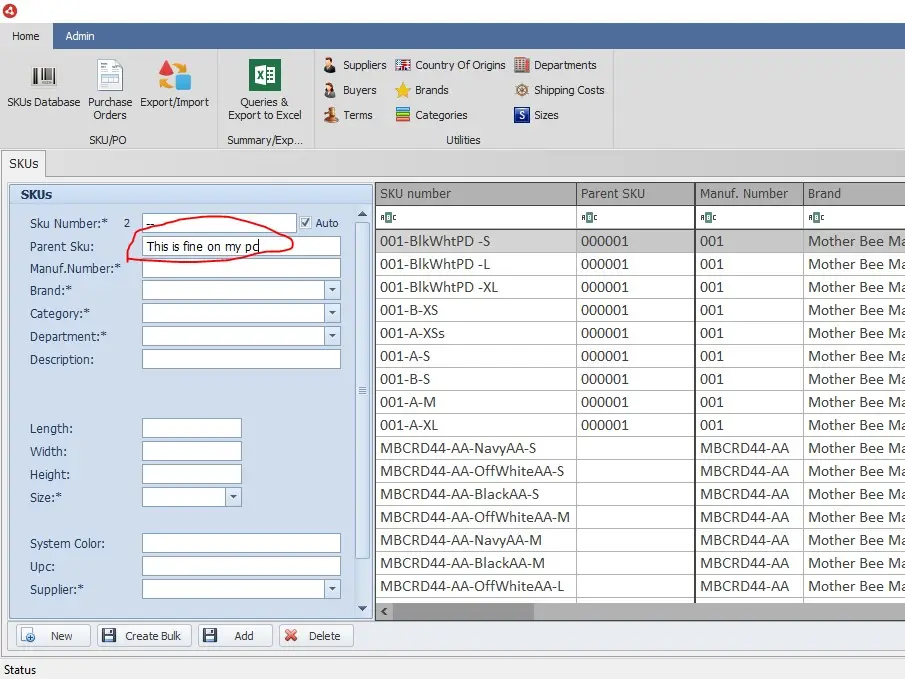This screenshot has width=905, height=679.
Task: Switch to the Home ribbon tab
Action: (x=26, y=36)
